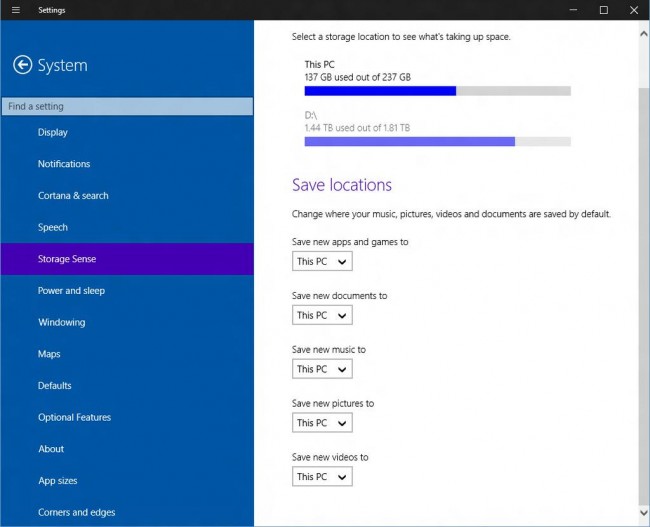Image resolution: width=650 pixels, height=527 pixels.
Task: Expand the Save new music to dropdown
Action: tap(322, 369)
